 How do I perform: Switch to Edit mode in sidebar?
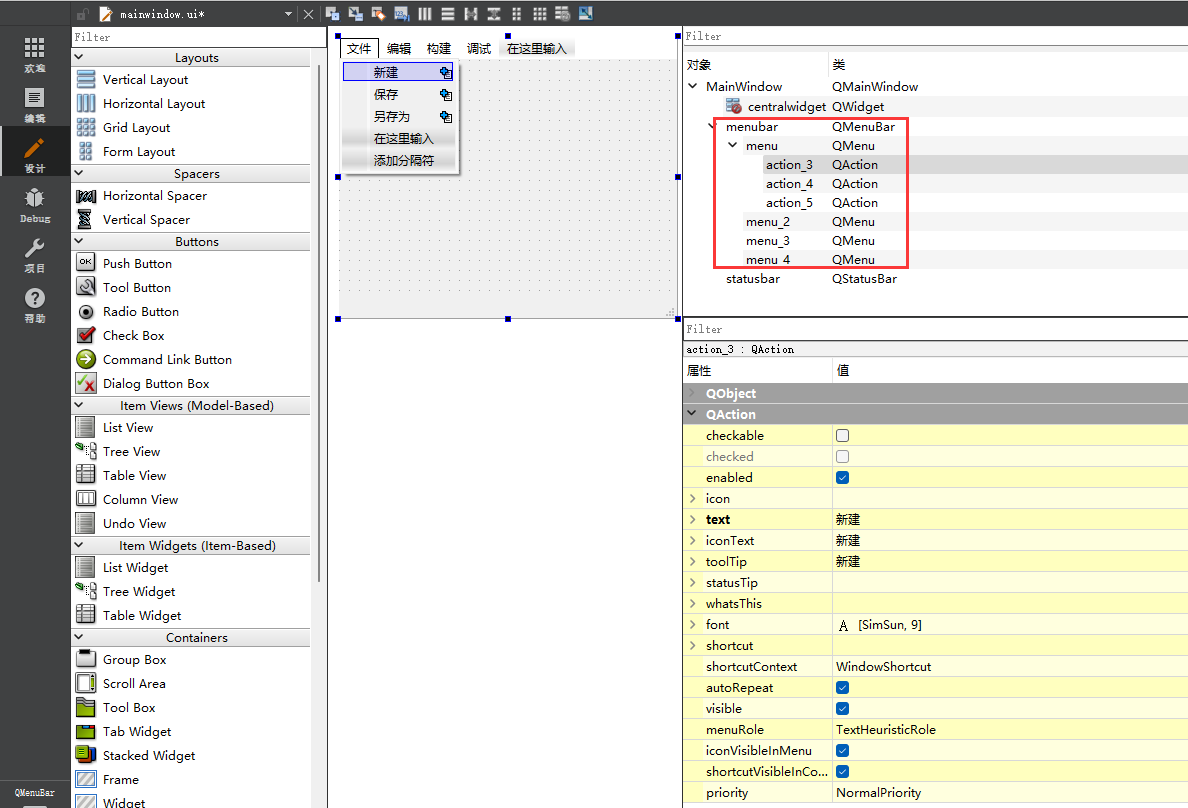(34, 105)
